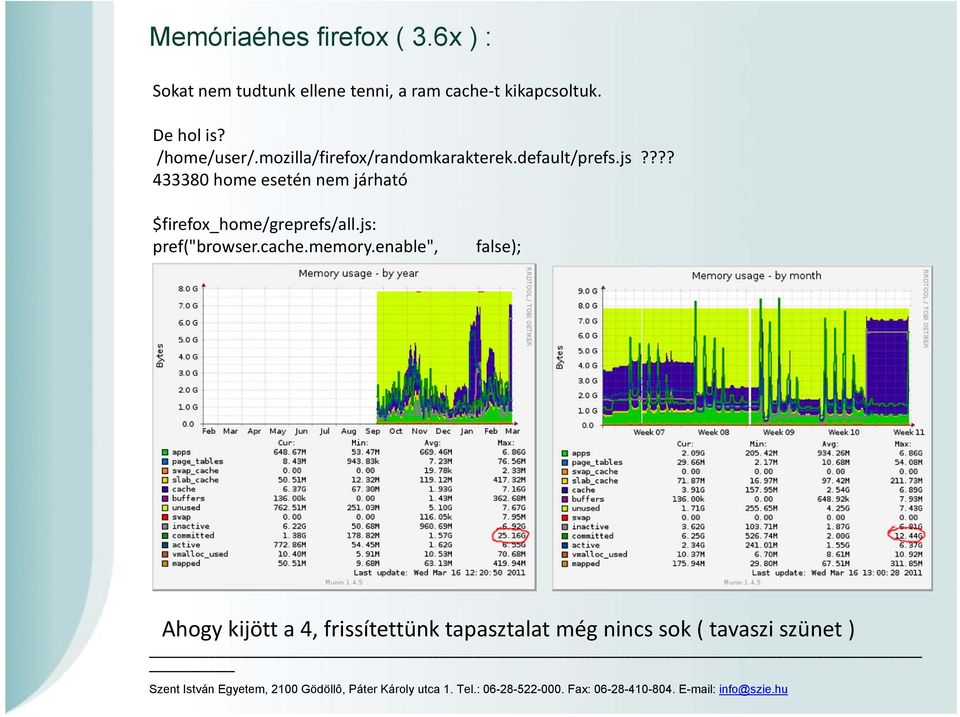
Task: Select the Memory usage by year graph
Action: pyautogui.click(x=344, y=427)
